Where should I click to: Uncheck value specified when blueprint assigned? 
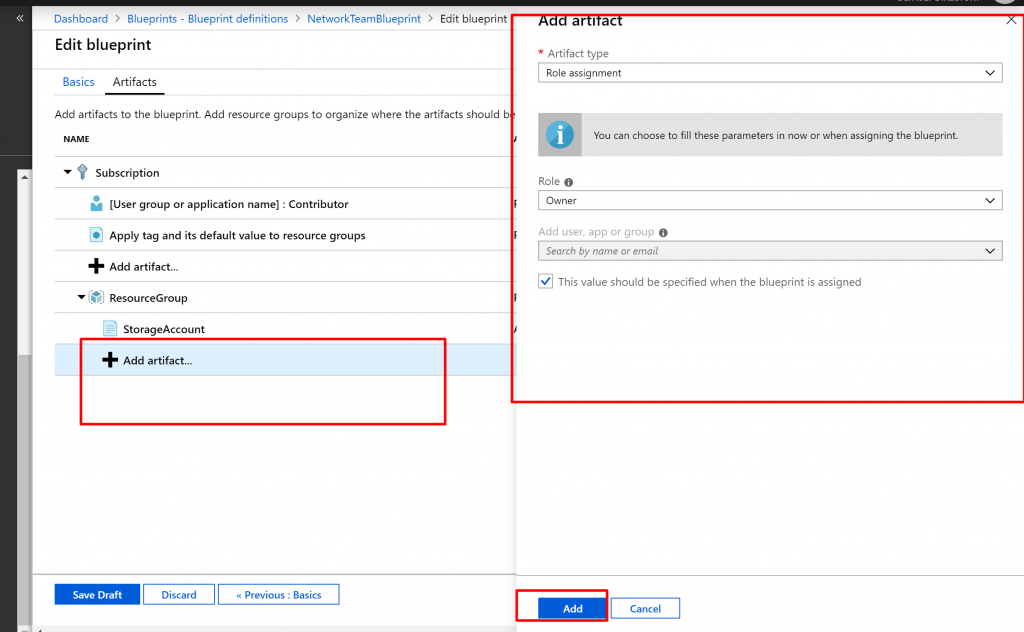tap(545, 282)
